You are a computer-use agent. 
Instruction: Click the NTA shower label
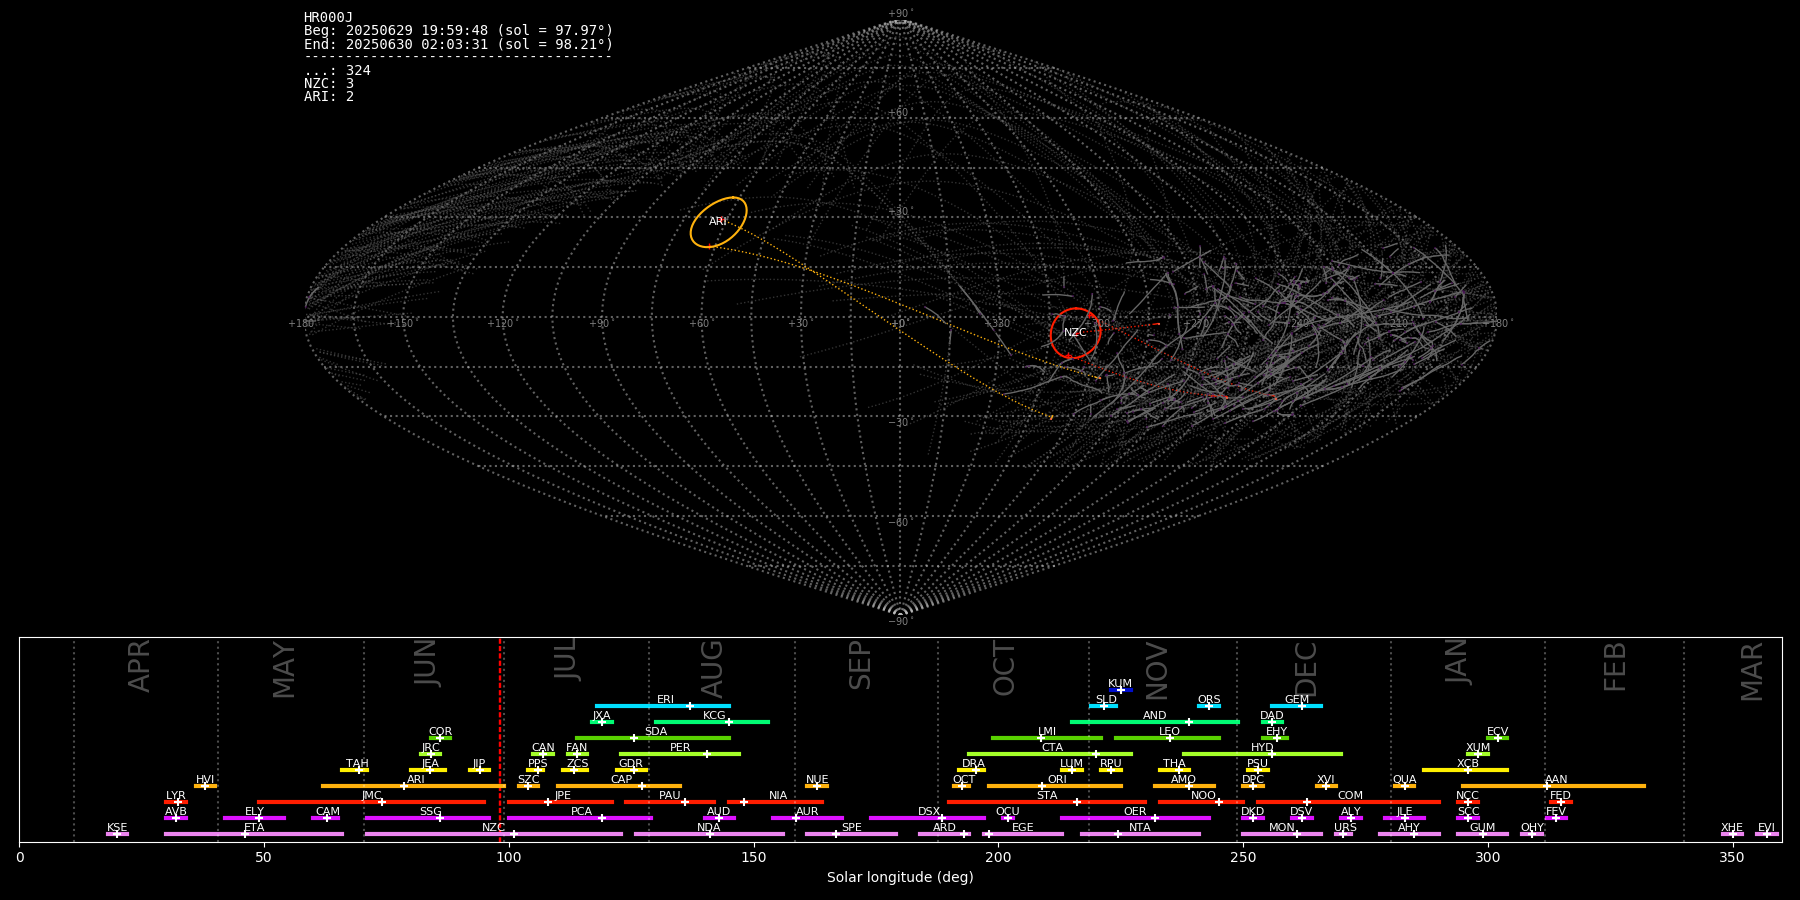coord(1140,827)
